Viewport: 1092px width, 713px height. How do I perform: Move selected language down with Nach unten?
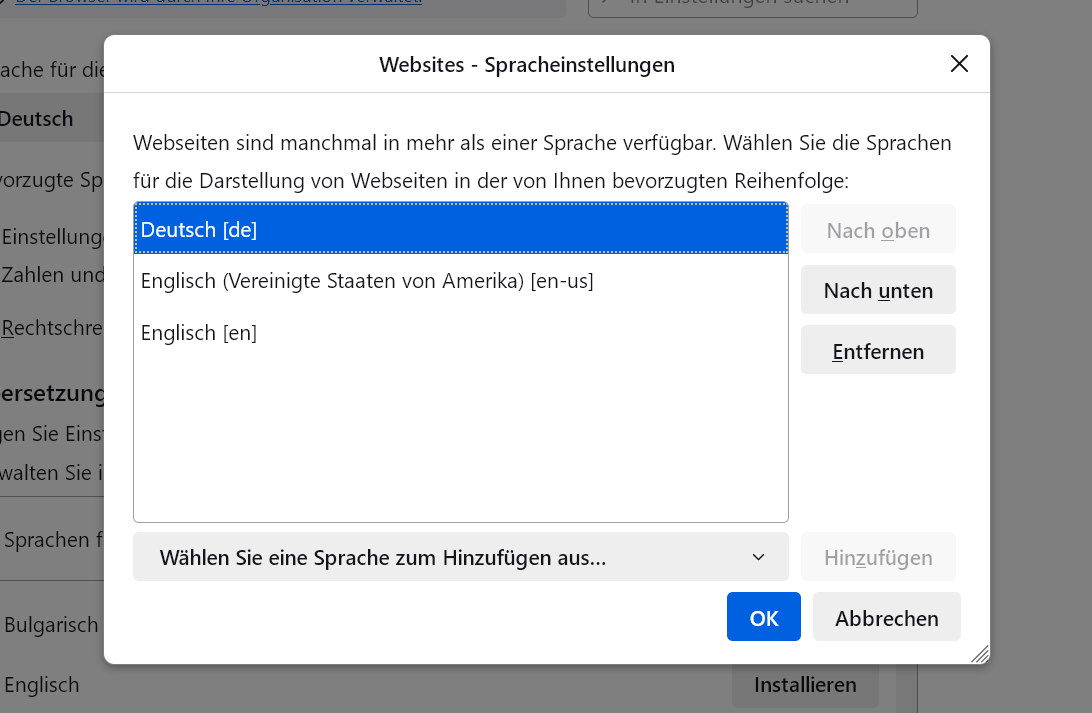(x=878, y=291)
